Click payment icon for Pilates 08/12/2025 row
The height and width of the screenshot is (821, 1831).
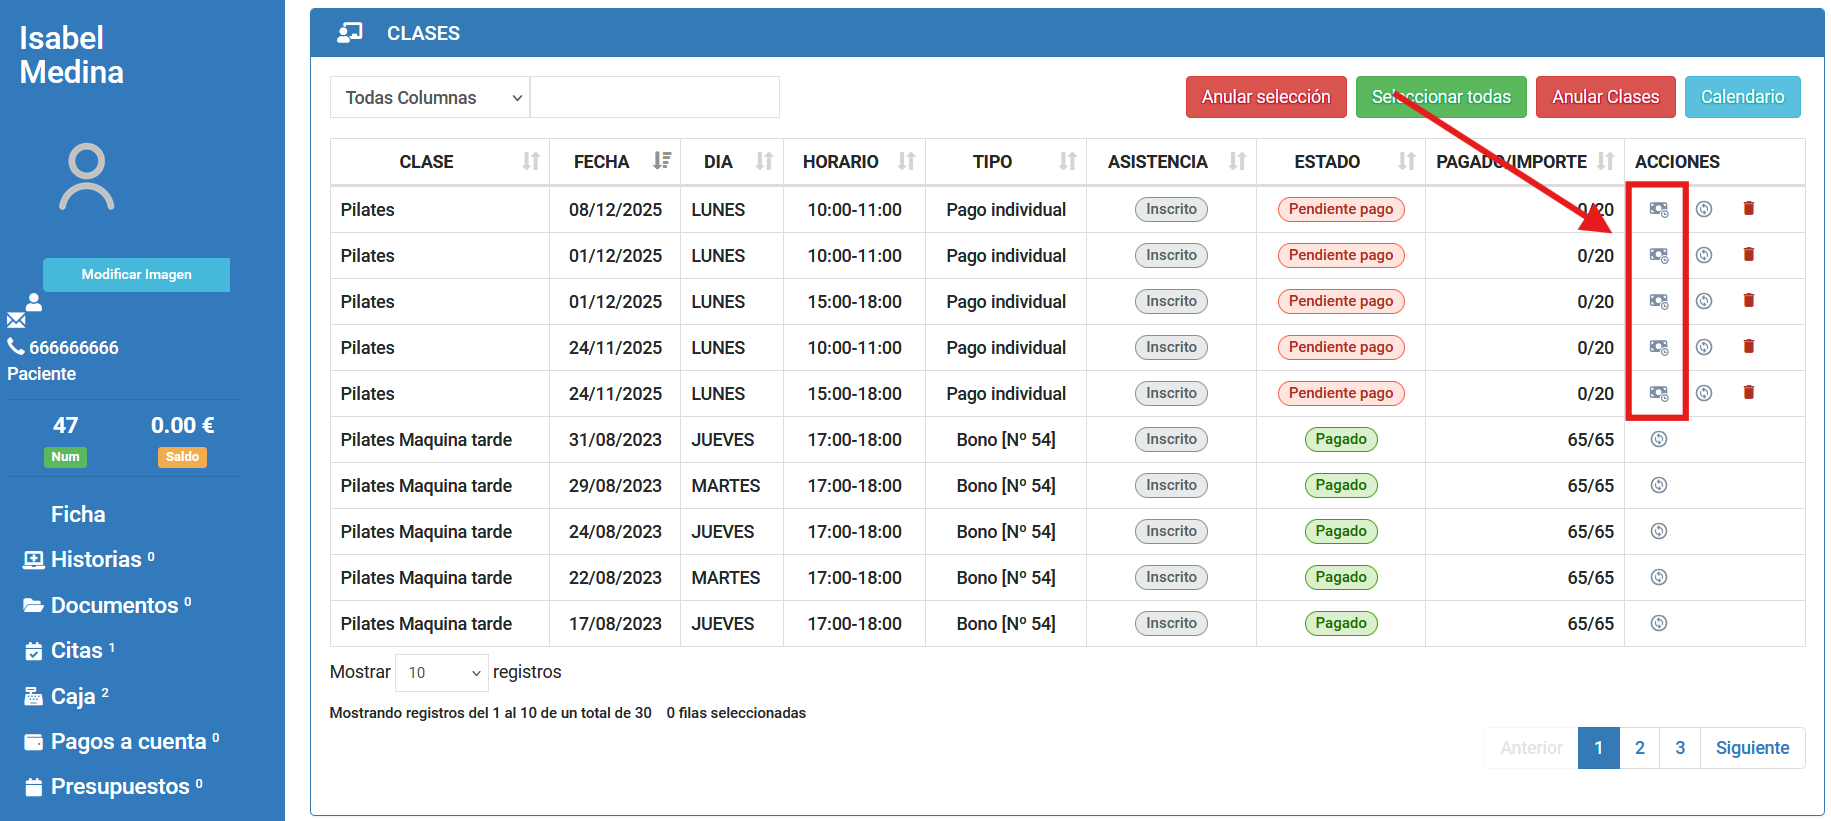click(x=1658, y=209)
